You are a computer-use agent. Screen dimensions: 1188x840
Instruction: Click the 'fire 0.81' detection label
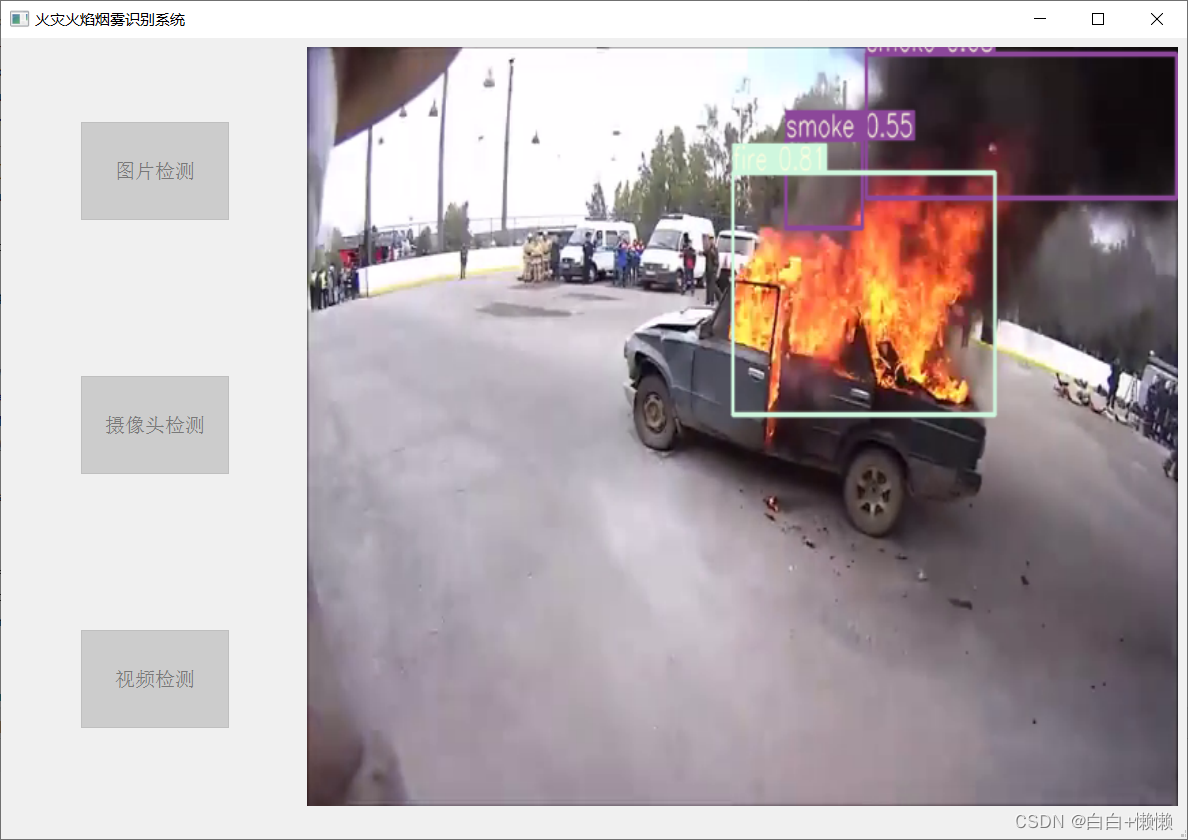(x=779, y=159)
